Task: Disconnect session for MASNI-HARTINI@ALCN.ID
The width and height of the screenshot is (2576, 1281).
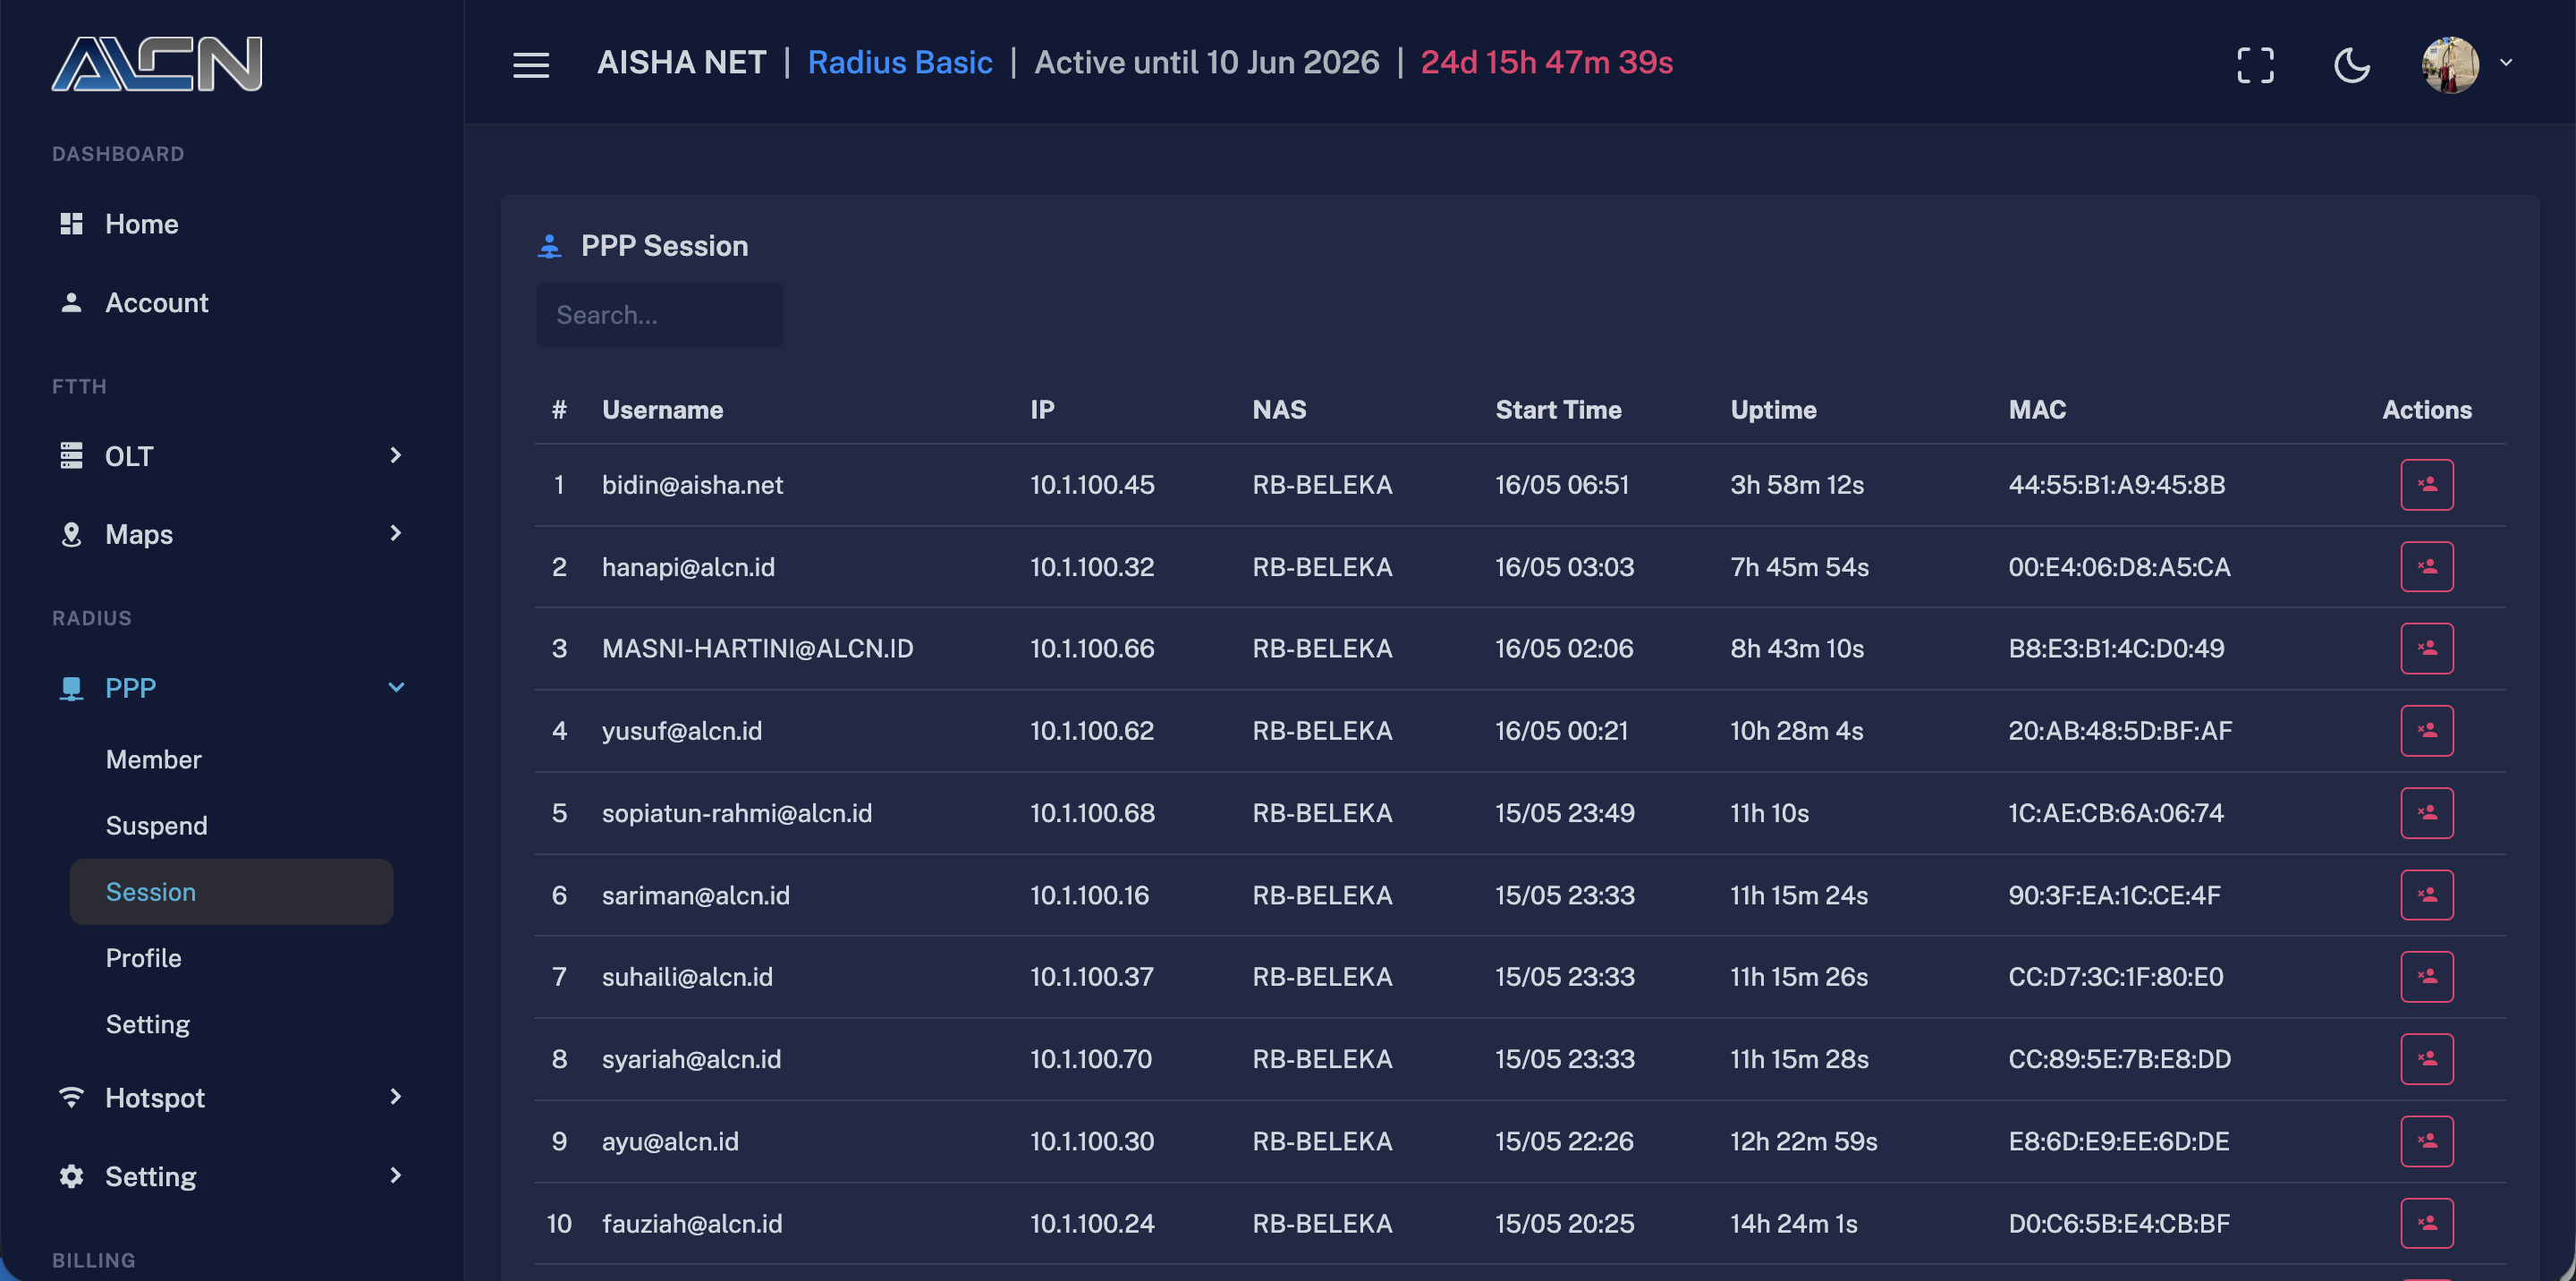Action: point(2427,649)
